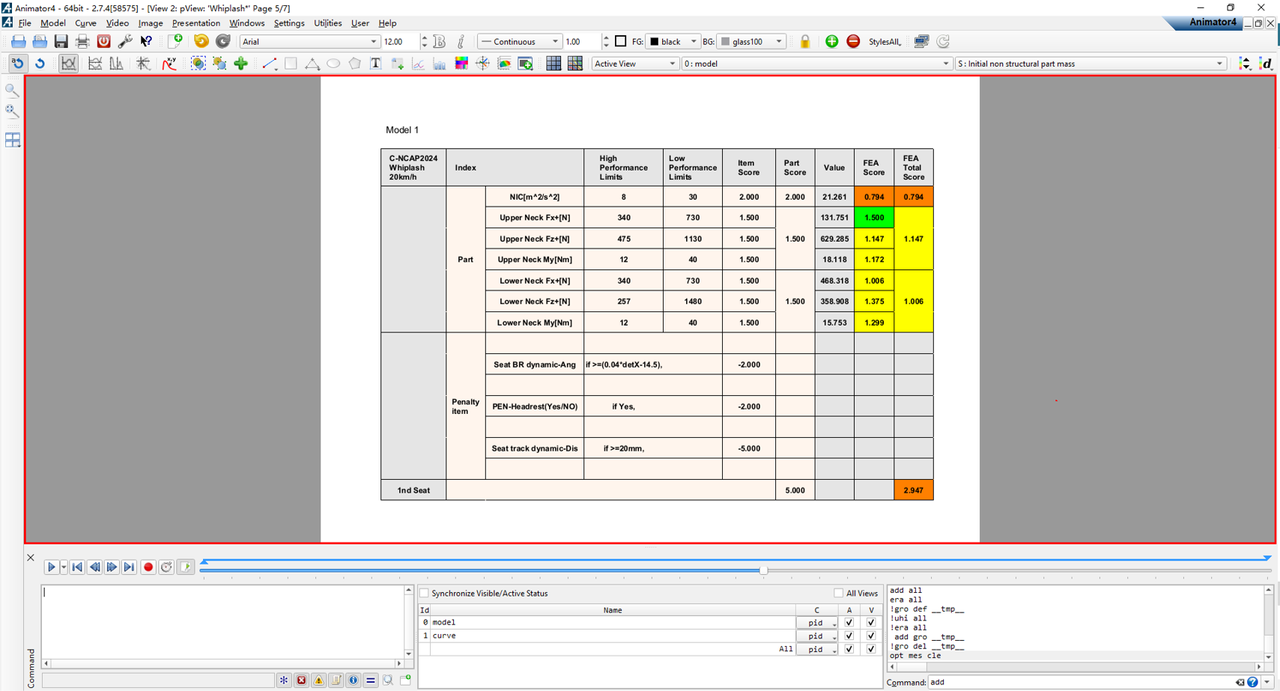Viewport: 1280px width, 691px height.
Task: Open the wrench settings tool
Action: [x=125, y=42]
